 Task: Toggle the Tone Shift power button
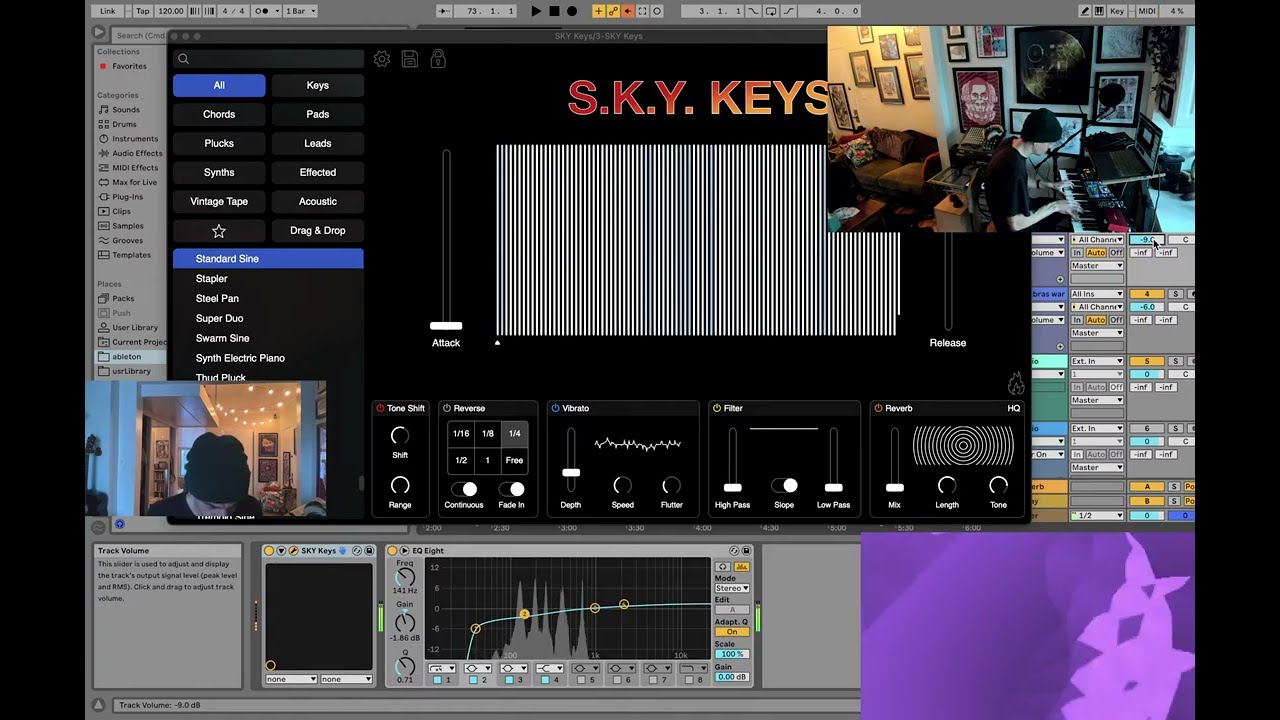click(x=380, y=408)
